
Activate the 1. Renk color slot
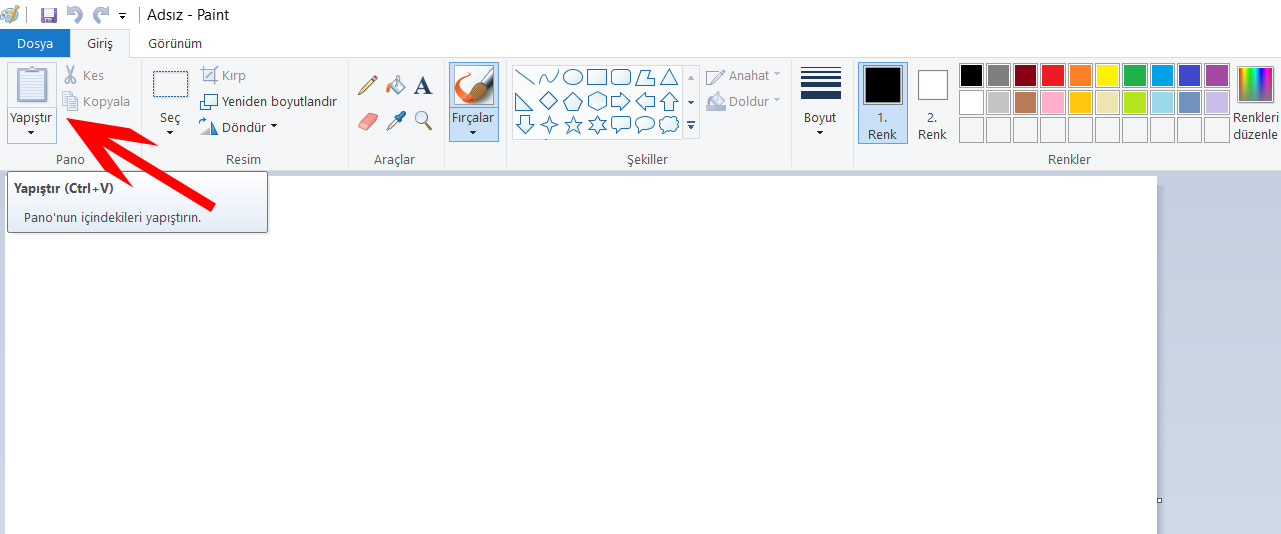point(882,103)
